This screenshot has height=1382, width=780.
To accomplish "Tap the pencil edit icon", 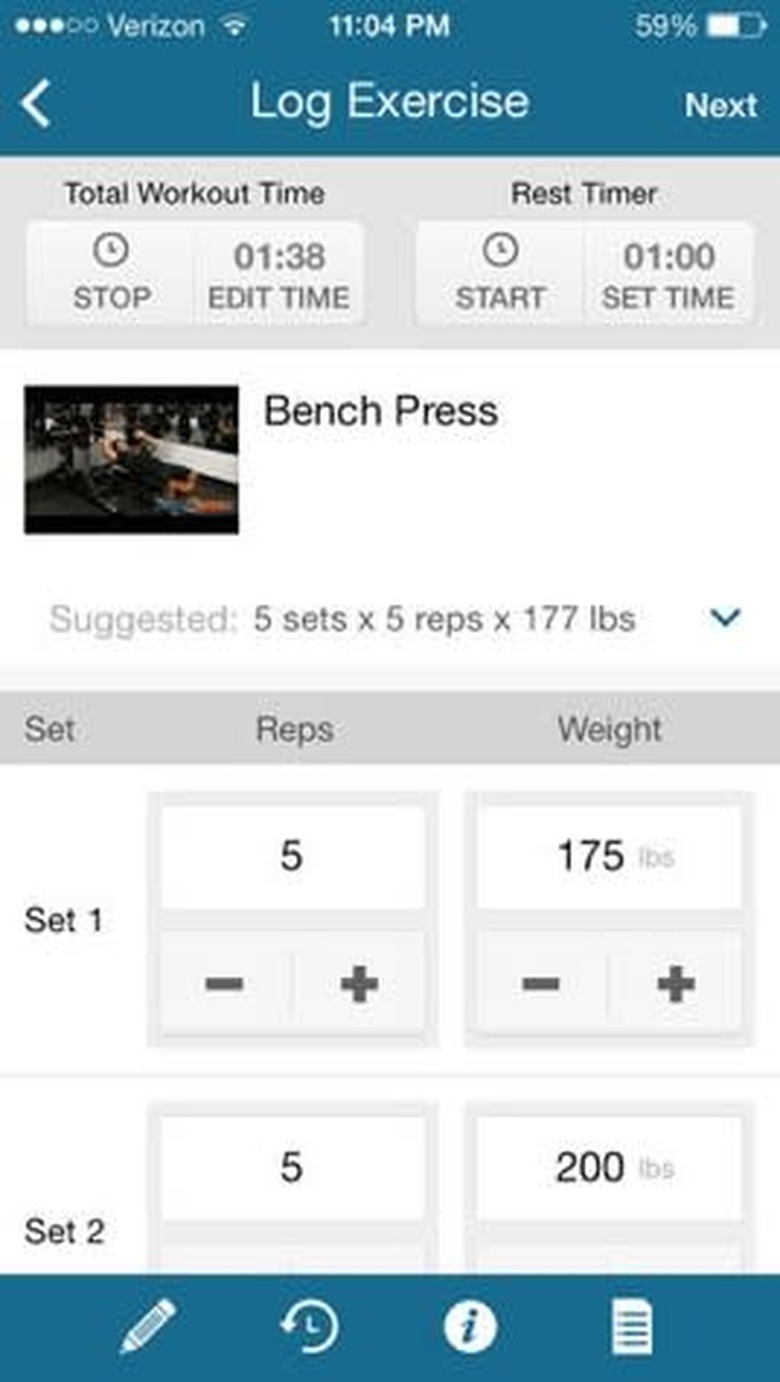I will [148, 1326].
